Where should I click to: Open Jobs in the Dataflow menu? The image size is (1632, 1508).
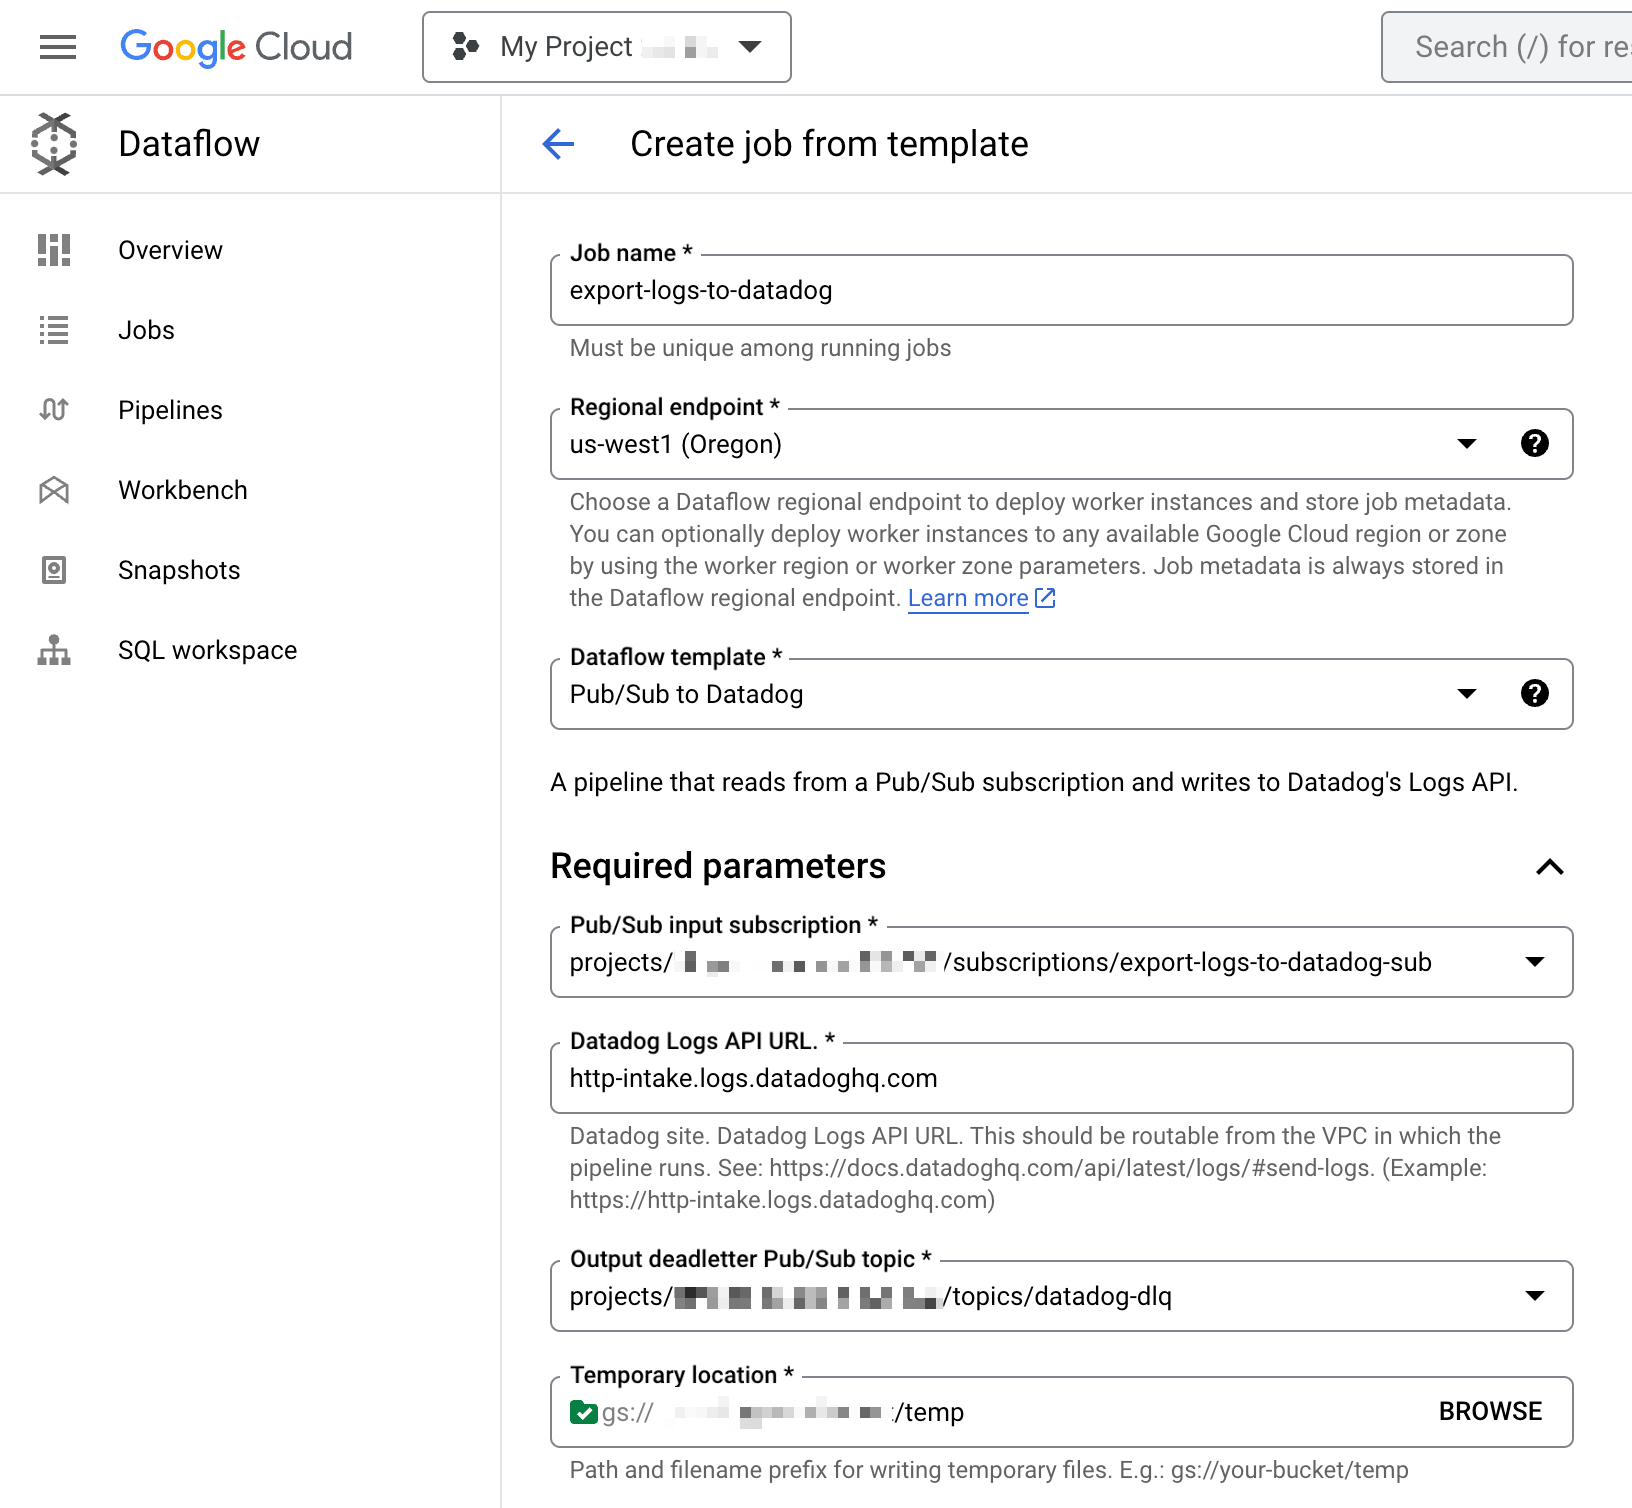(146, 330)
